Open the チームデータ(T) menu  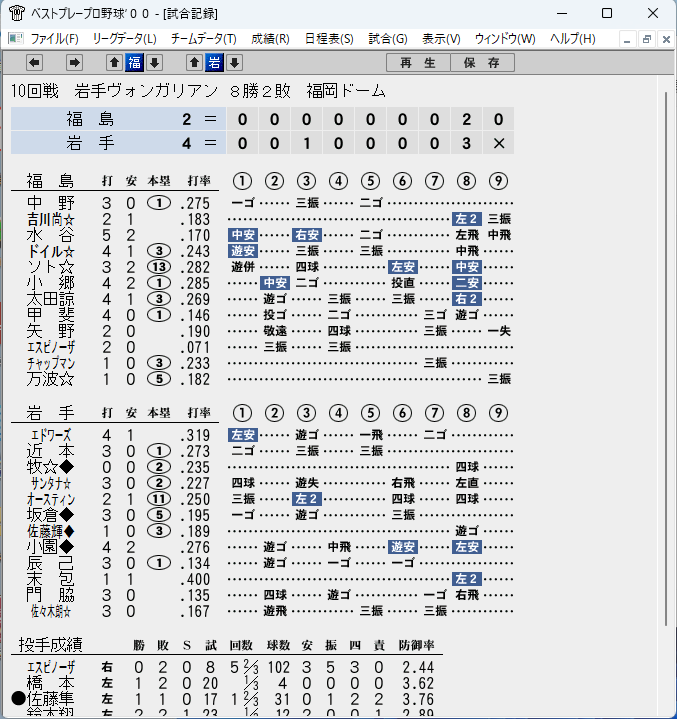[203, 39]
